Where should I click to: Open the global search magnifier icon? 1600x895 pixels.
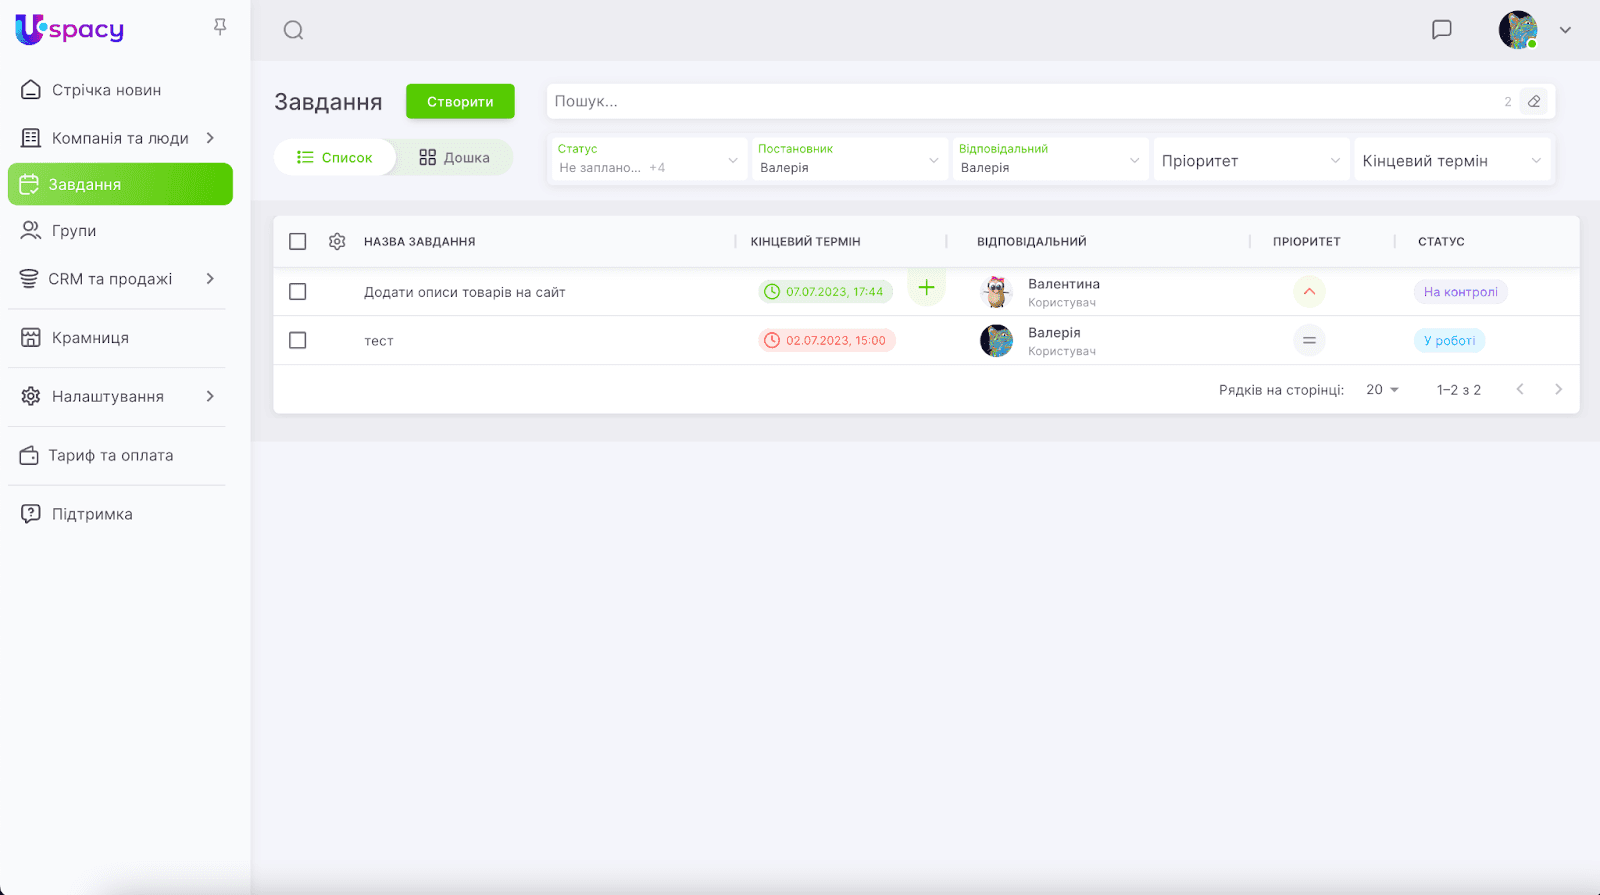tap(293, 30)
